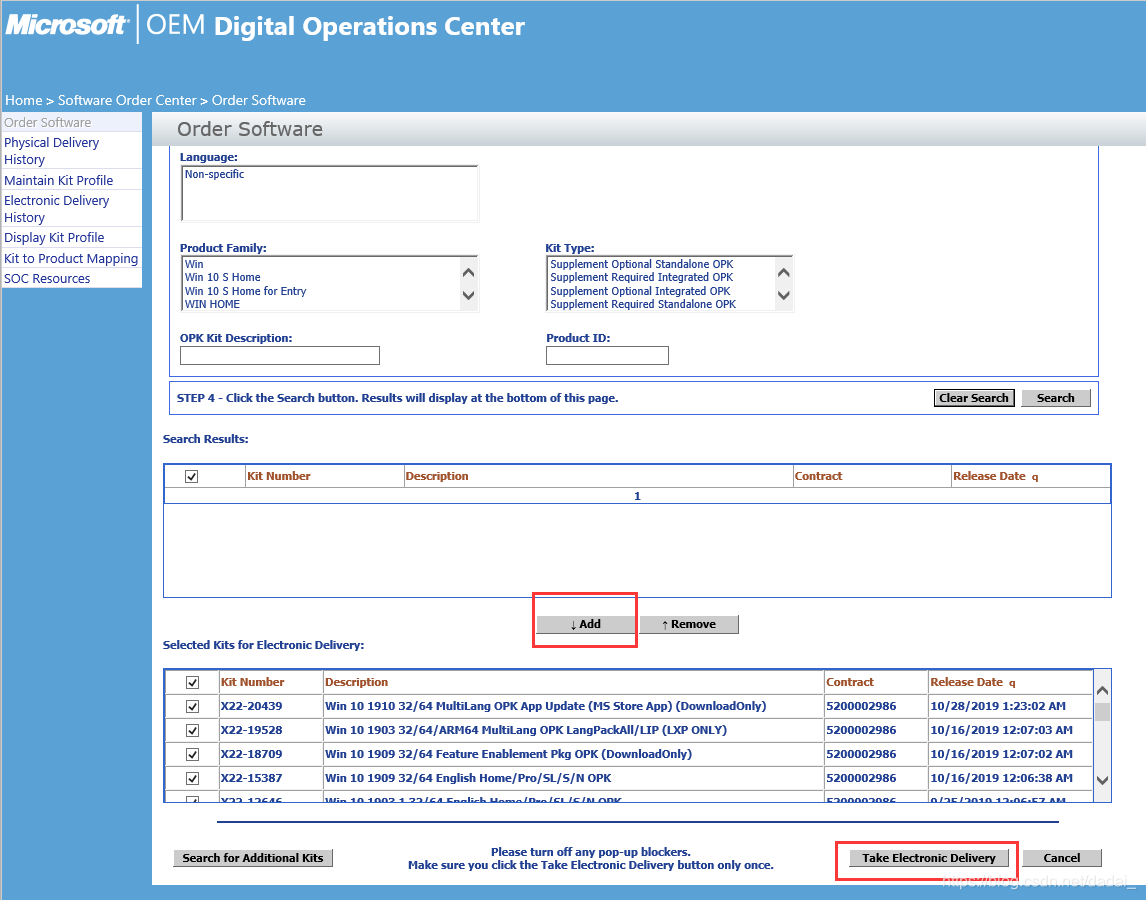
Task: Select Order Software in sidebar
Action: coord(48,122)
